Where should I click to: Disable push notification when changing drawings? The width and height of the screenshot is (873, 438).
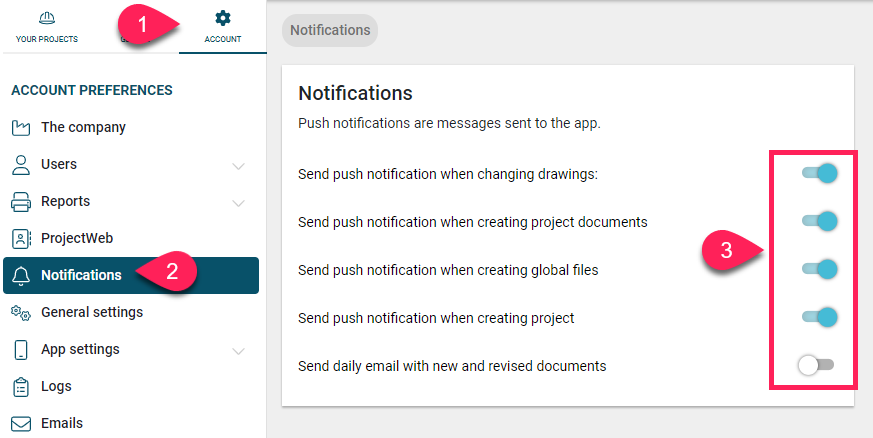(820, 173)
